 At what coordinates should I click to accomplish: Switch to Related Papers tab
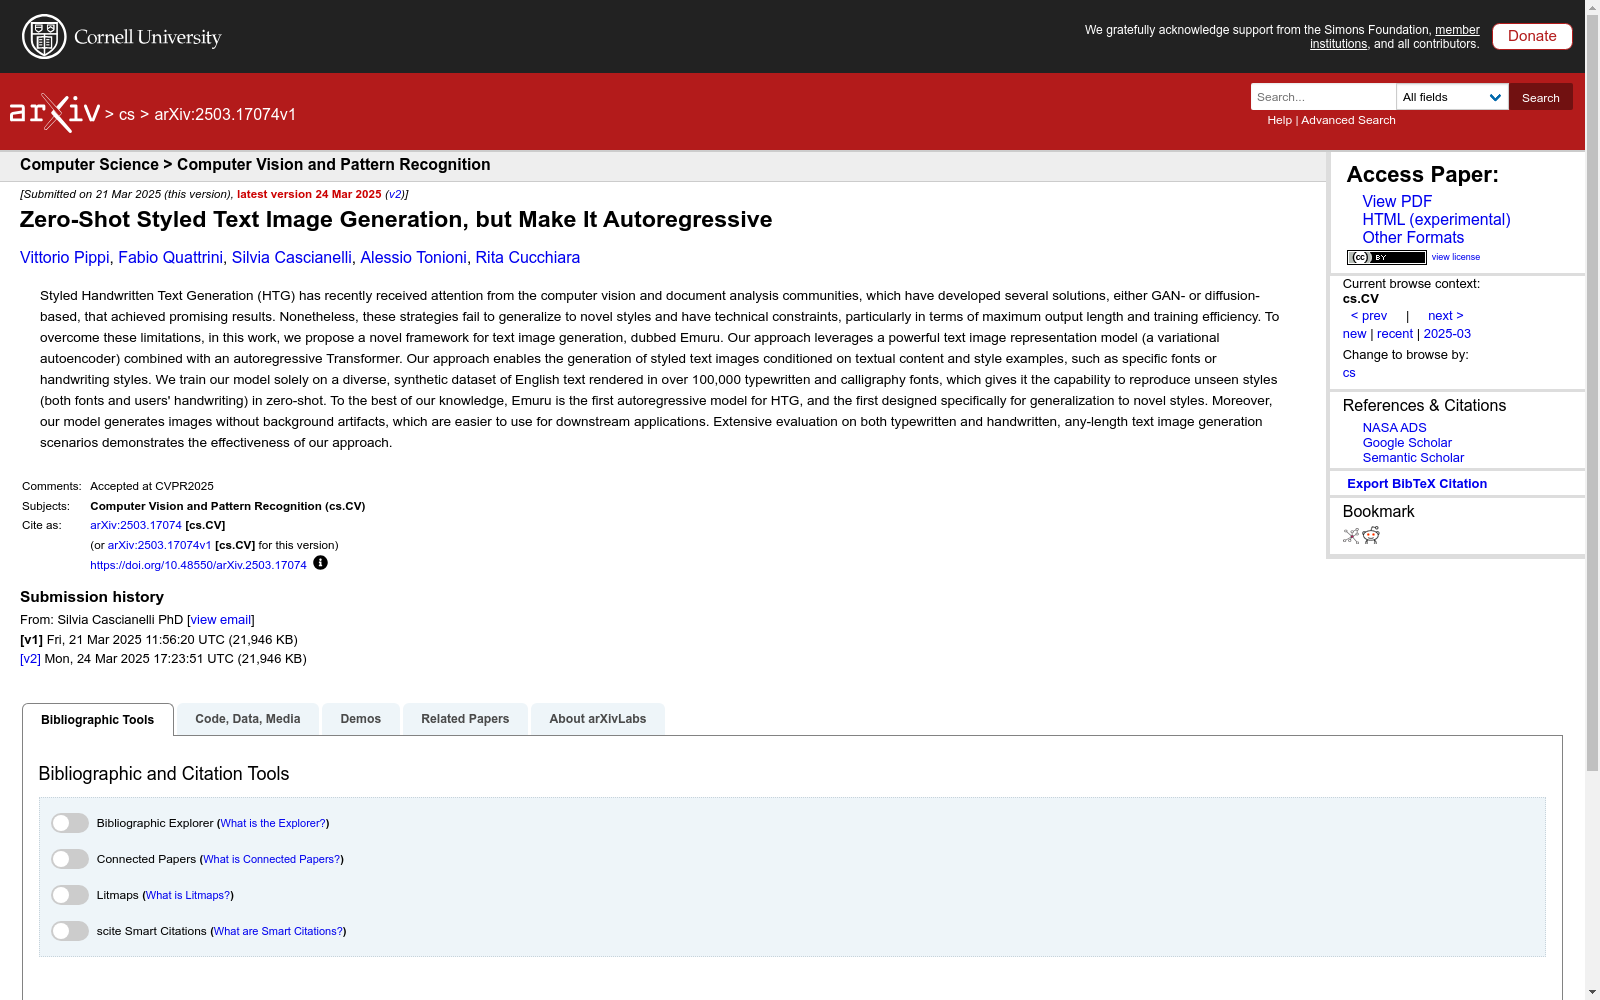465,719
